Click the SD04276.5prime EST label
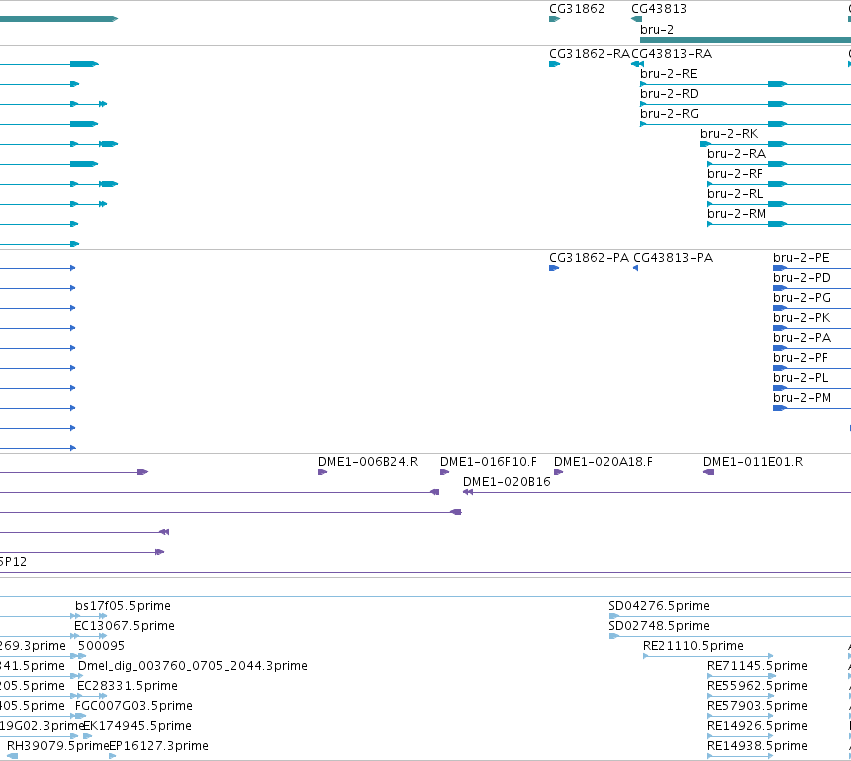This screenshot has width=851, height=761. [659, 606]
